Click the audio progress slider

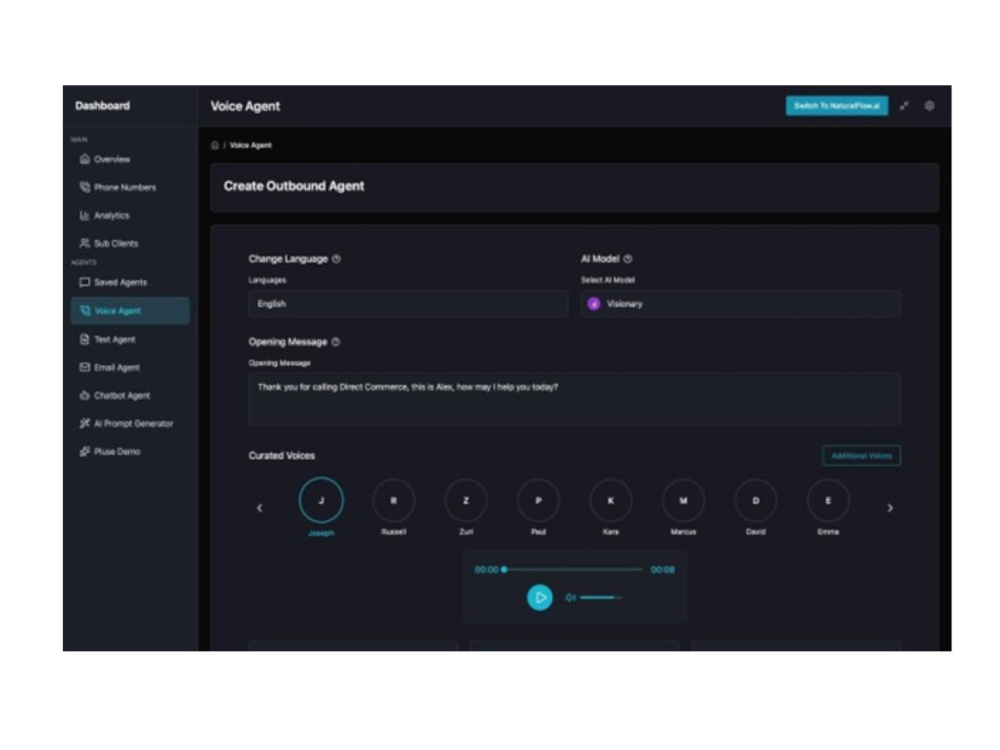(573, 570)
